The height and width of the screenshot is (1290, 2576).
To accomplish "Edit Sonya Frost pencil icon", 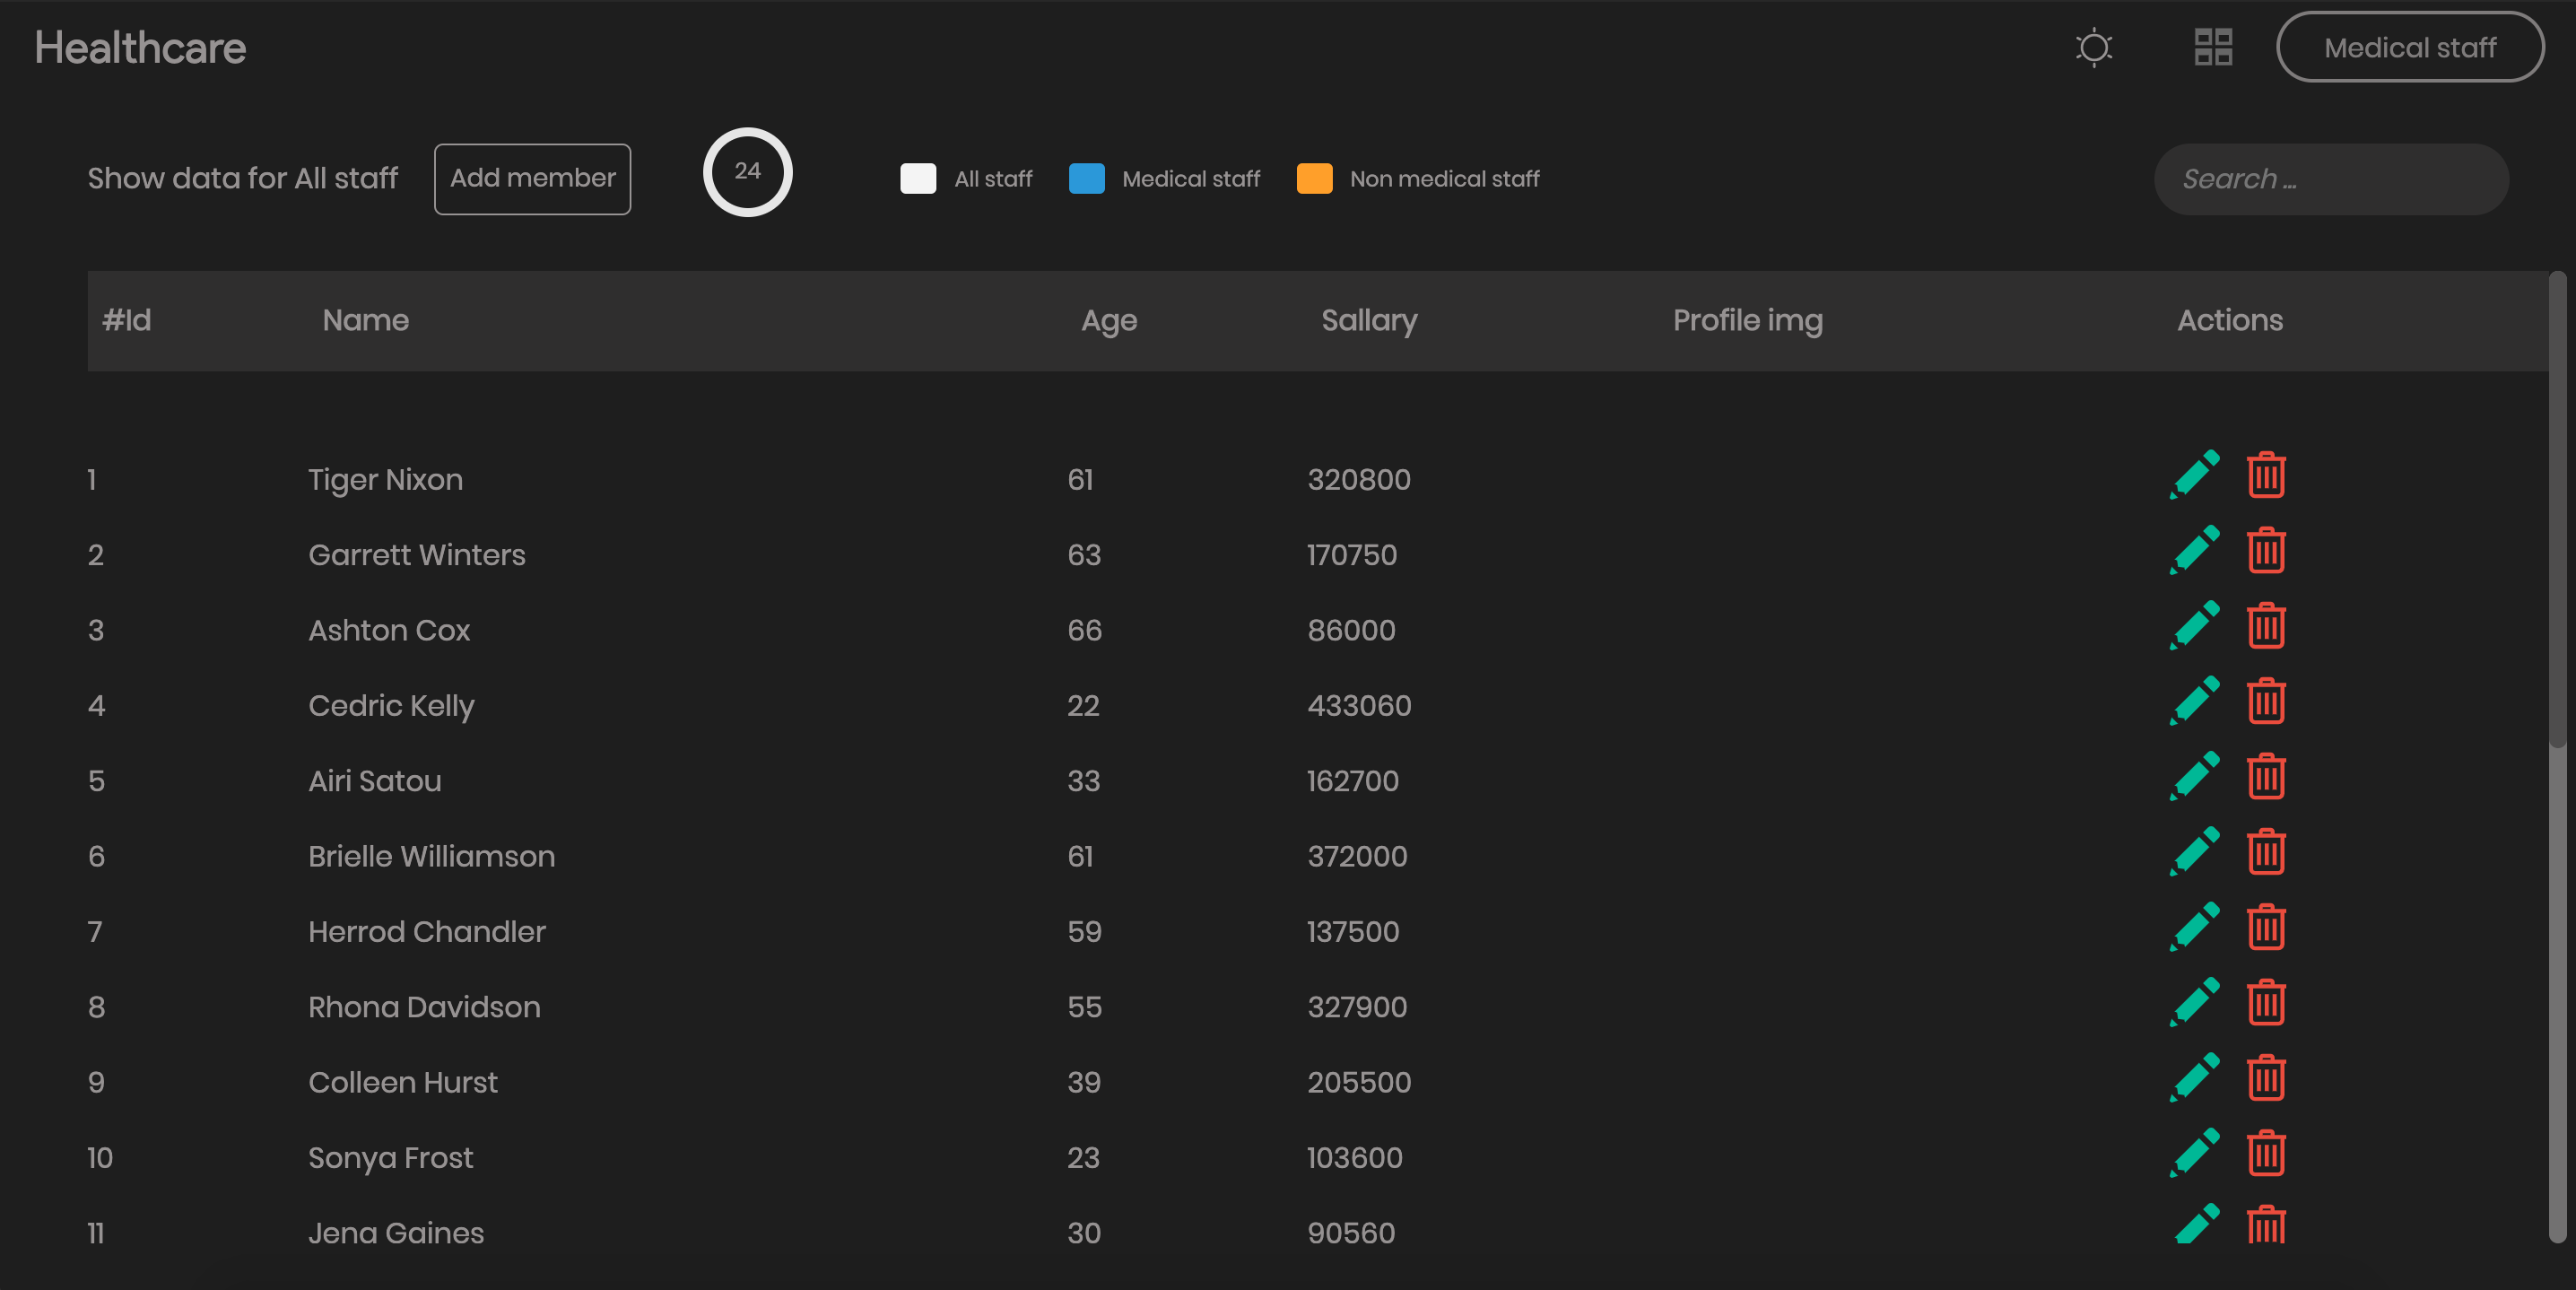I will (x=2194, y=1153).
